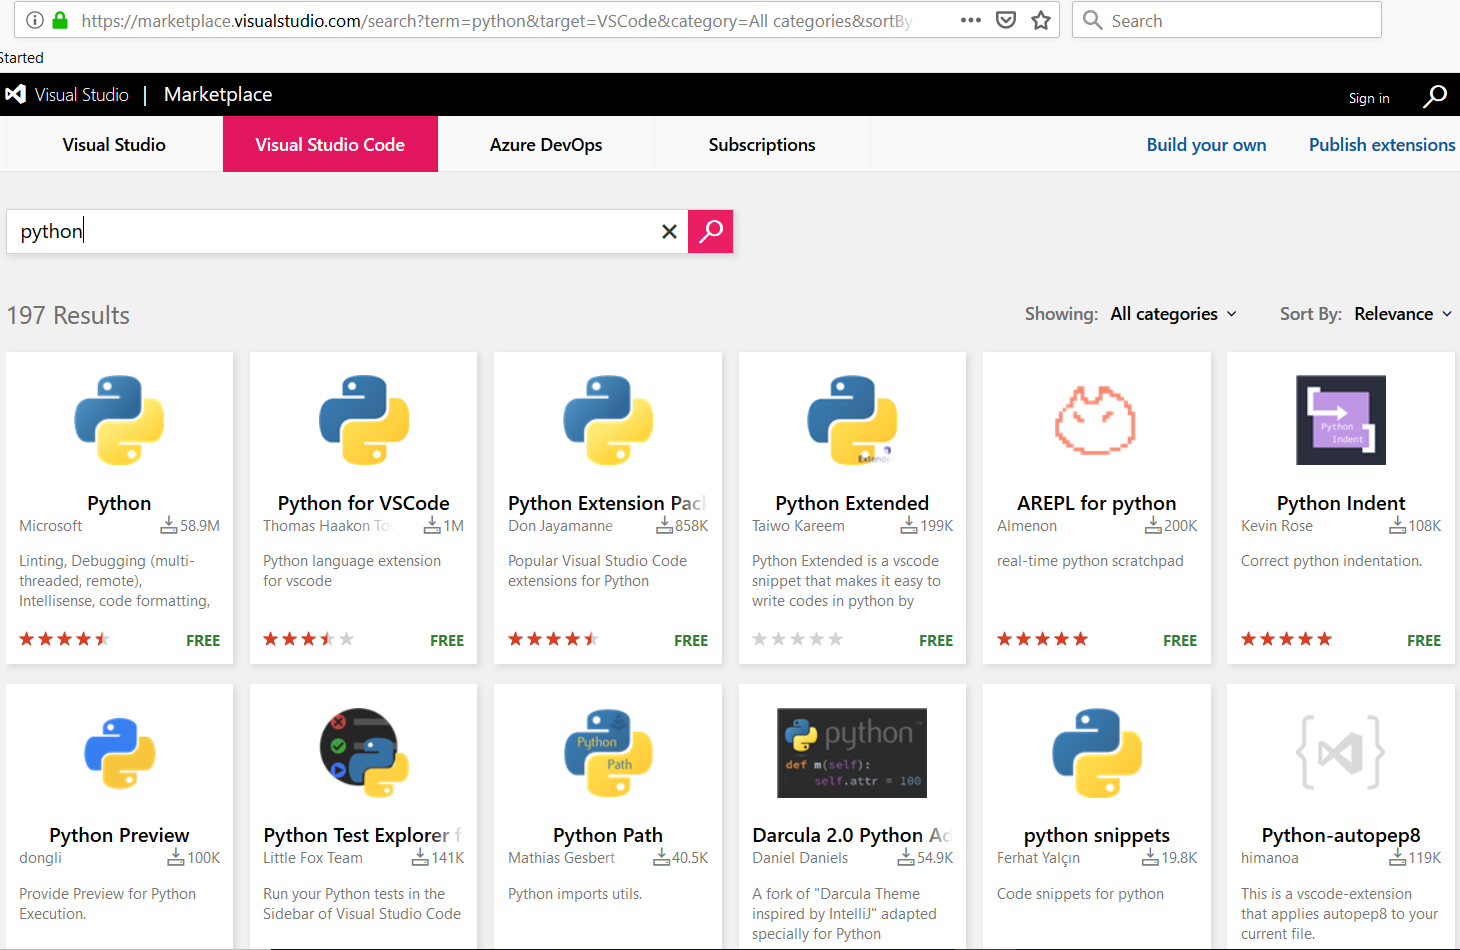This screenshot has height=950, width=1460.
Task: Open the python snippets logo
Action: pos(1096,753)
